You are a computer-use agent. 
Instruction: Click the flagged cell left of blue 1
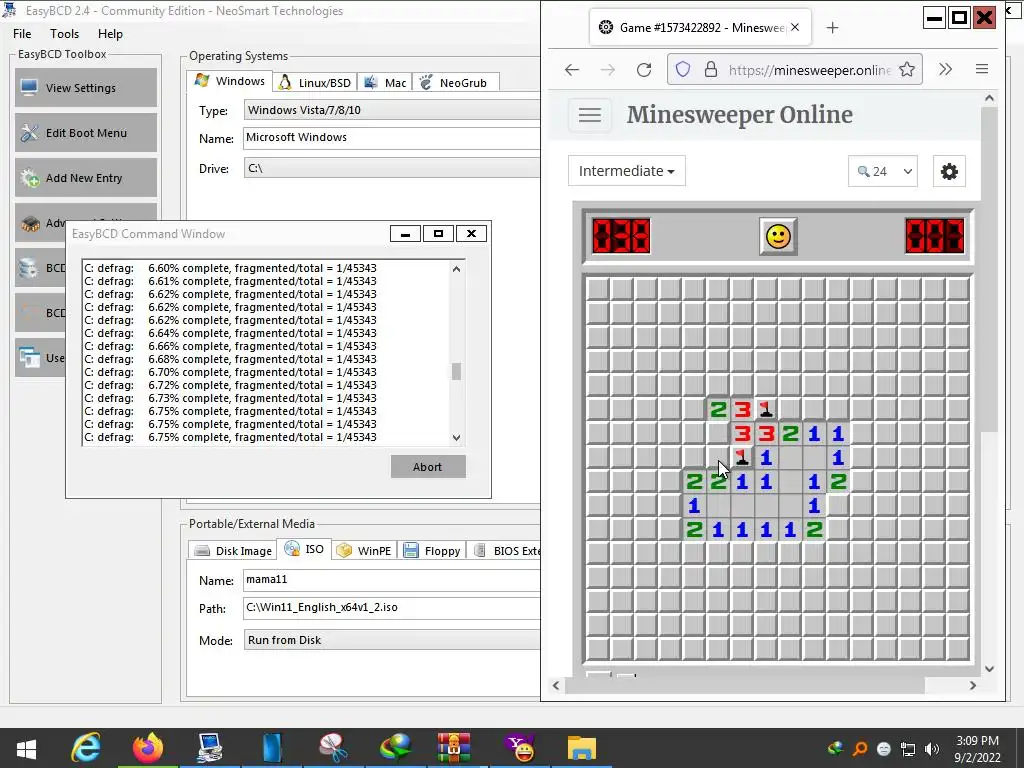point(742,457)
